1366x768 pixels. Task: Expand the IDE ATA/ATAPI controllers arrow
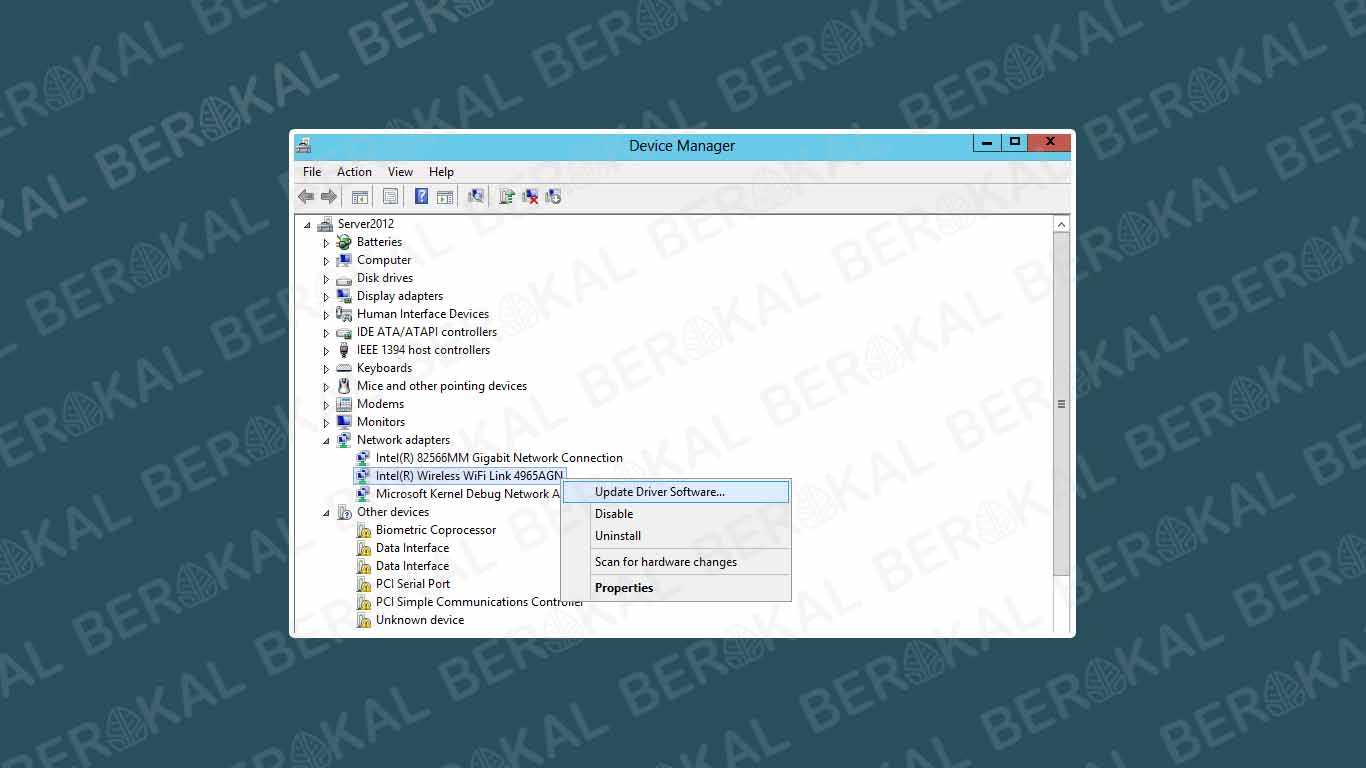pos(326,333)
